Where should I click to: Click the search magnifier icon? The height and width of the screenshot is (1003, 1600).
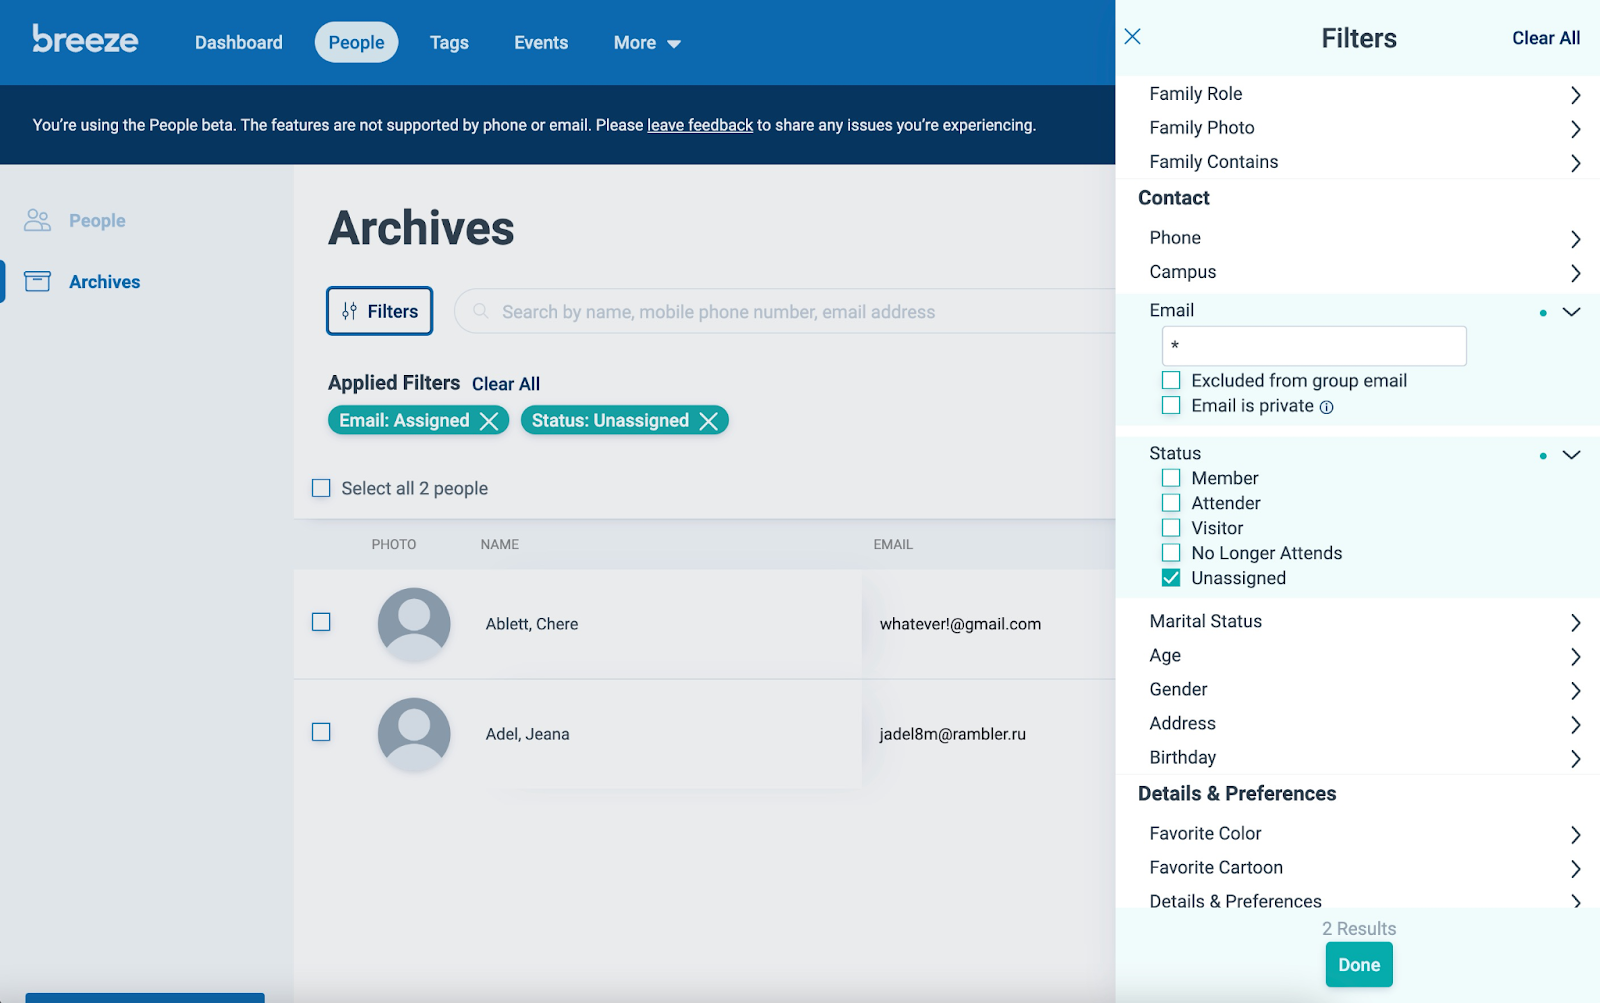click(481, 311)
